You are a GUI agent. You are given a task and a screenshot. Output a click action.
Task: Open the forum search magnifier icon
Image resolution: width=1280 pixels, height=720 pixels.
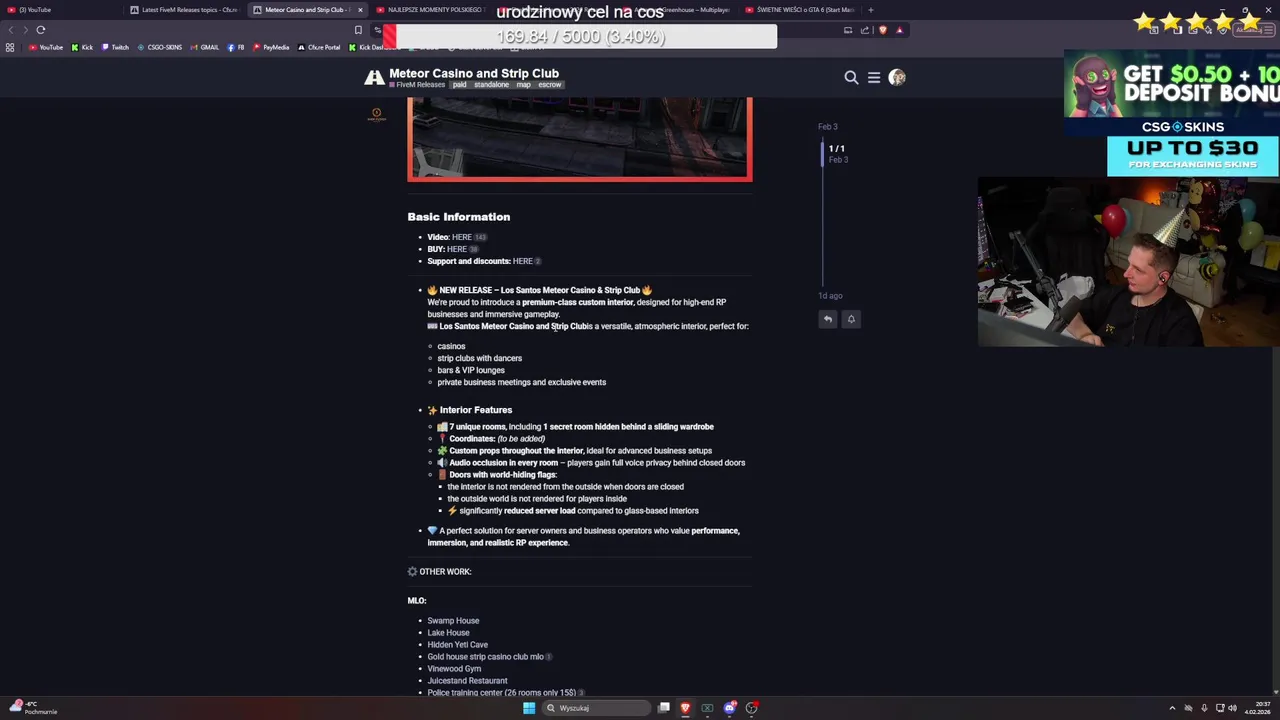(x=851, y=77)
